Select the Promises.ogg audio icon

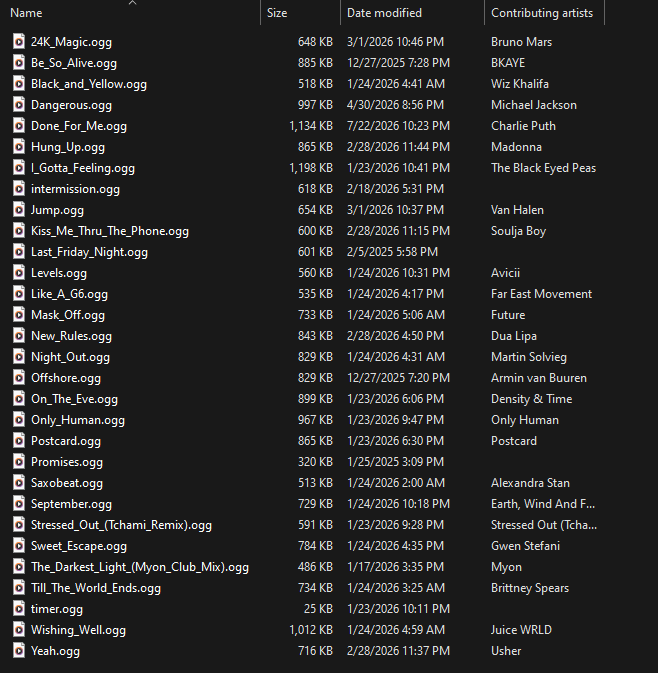point(18,462)
